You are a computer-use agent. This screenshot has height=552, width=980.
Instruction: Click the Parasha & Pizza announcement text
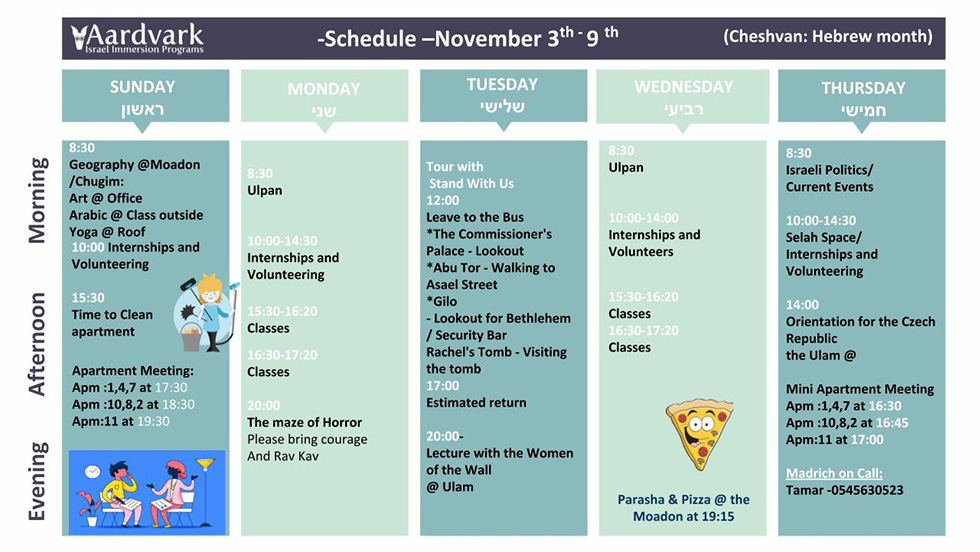tap(683, 508)
